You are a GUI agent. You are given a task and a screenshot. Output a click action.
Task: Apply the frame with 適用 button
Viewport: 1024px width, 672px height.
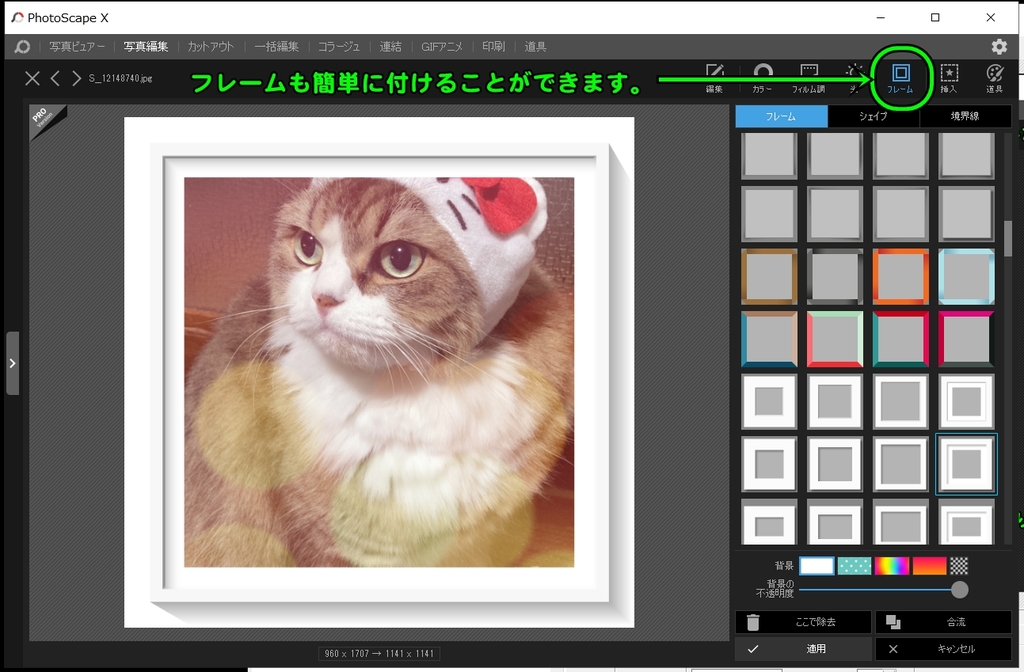(803, 648)
